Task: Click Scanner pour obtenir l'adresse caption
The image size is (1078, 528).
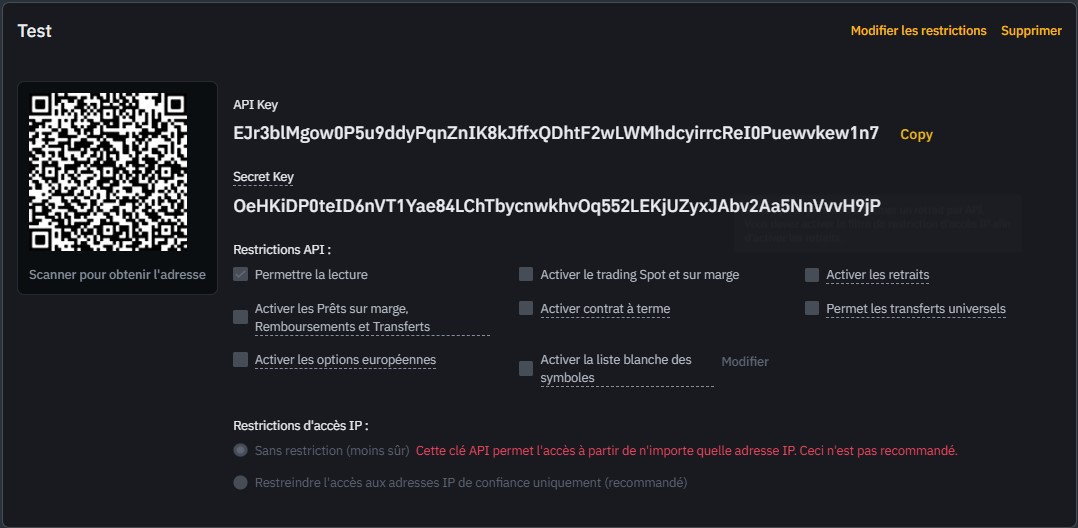Action: [x=117, y=275]
